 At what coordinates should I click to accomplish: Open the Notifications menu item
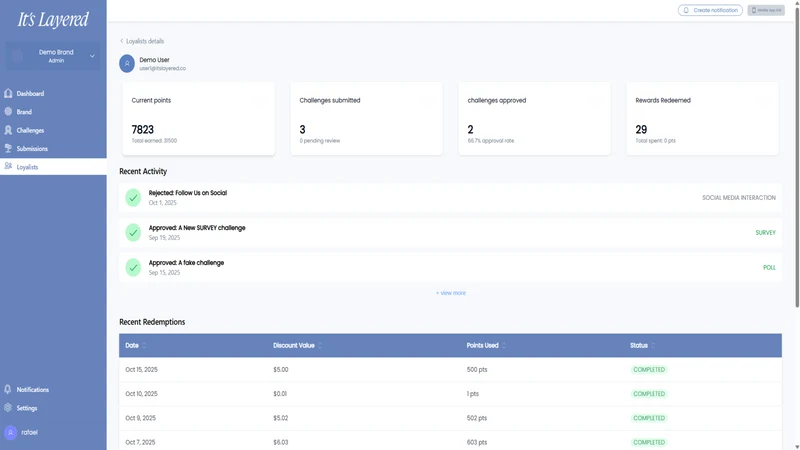coord(53,389)
